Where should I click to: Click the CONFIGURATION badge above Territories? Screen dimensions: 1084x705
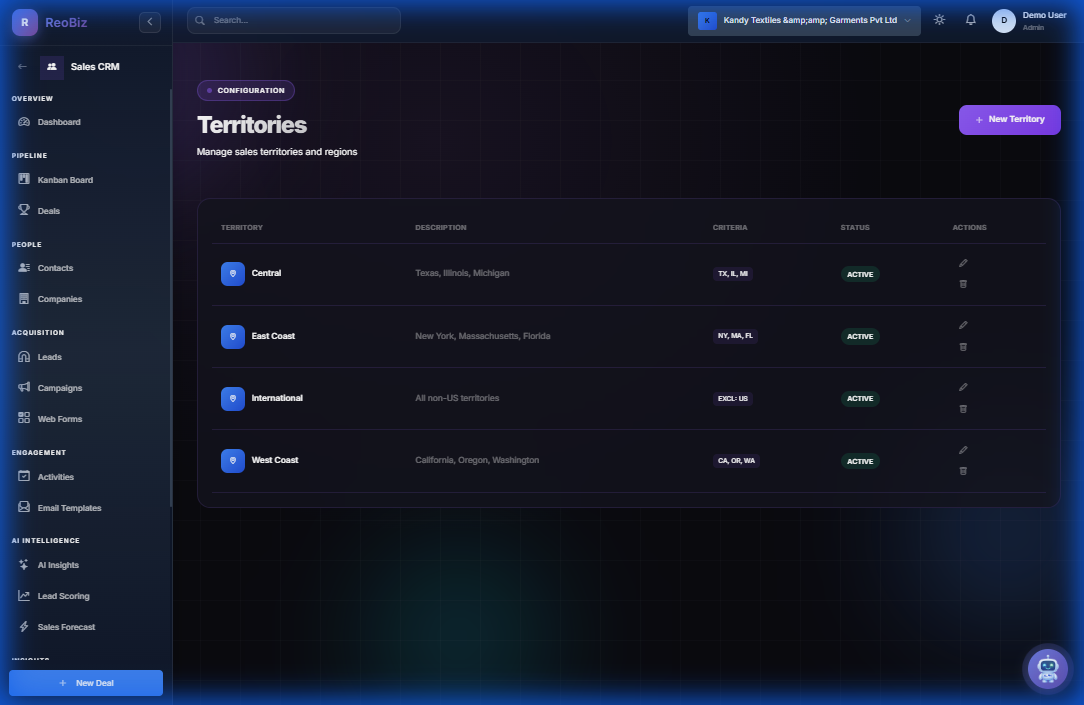coord(245,90)
